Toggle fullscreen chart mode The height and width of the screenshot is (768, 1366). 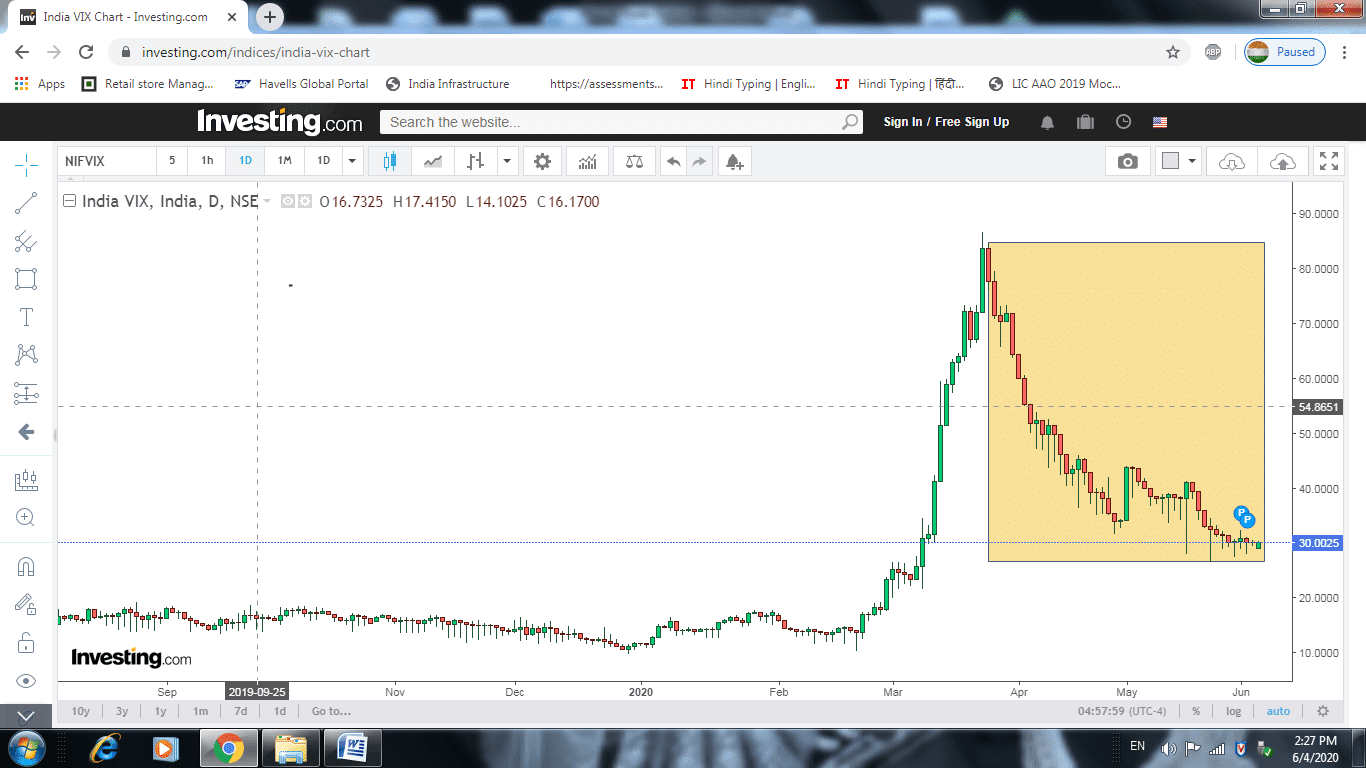1329,161
